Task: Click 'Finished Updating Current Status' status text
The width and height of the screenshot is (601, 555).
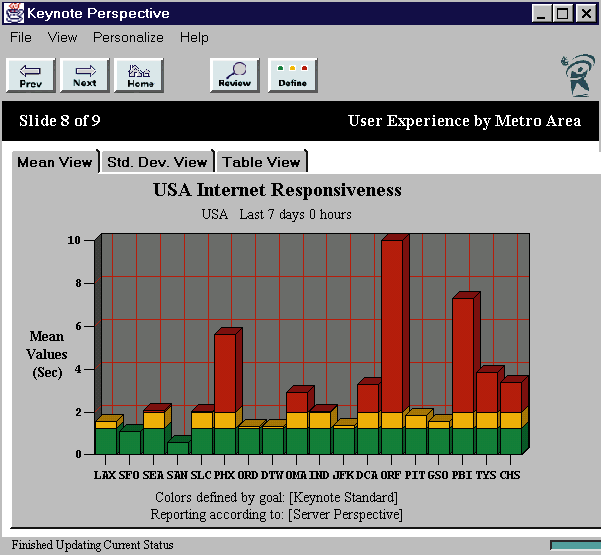Action: coord(92,545)
